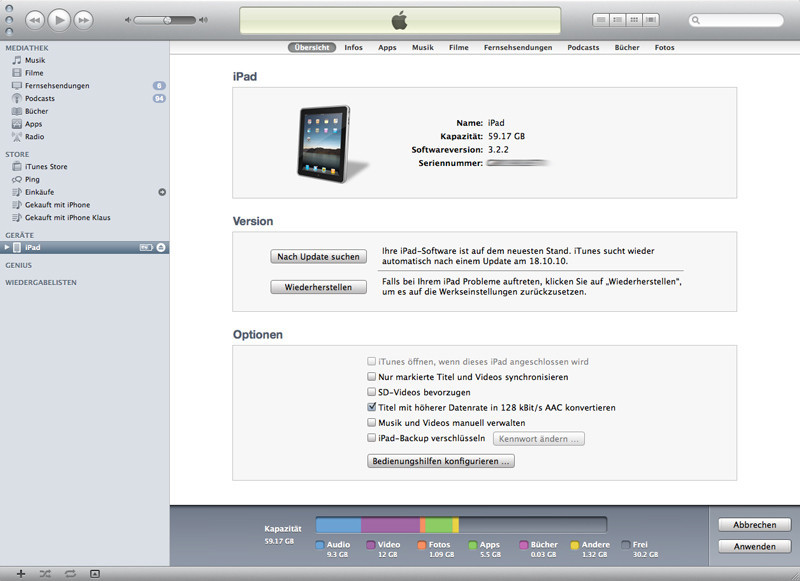Image resolution: width=800 pixels, height=581 pixels.
Task: Click the Audio segment of capacity bar
Action: 339,525
